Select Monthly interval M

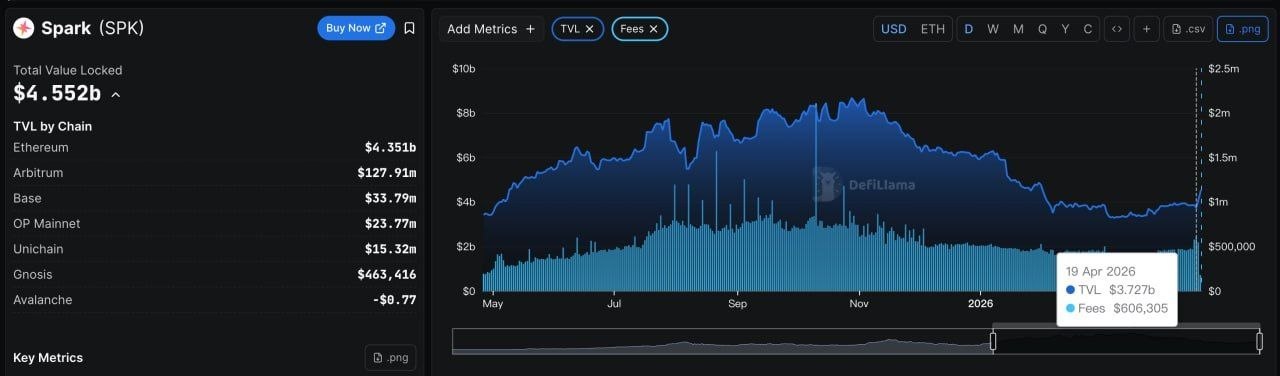1018,29
